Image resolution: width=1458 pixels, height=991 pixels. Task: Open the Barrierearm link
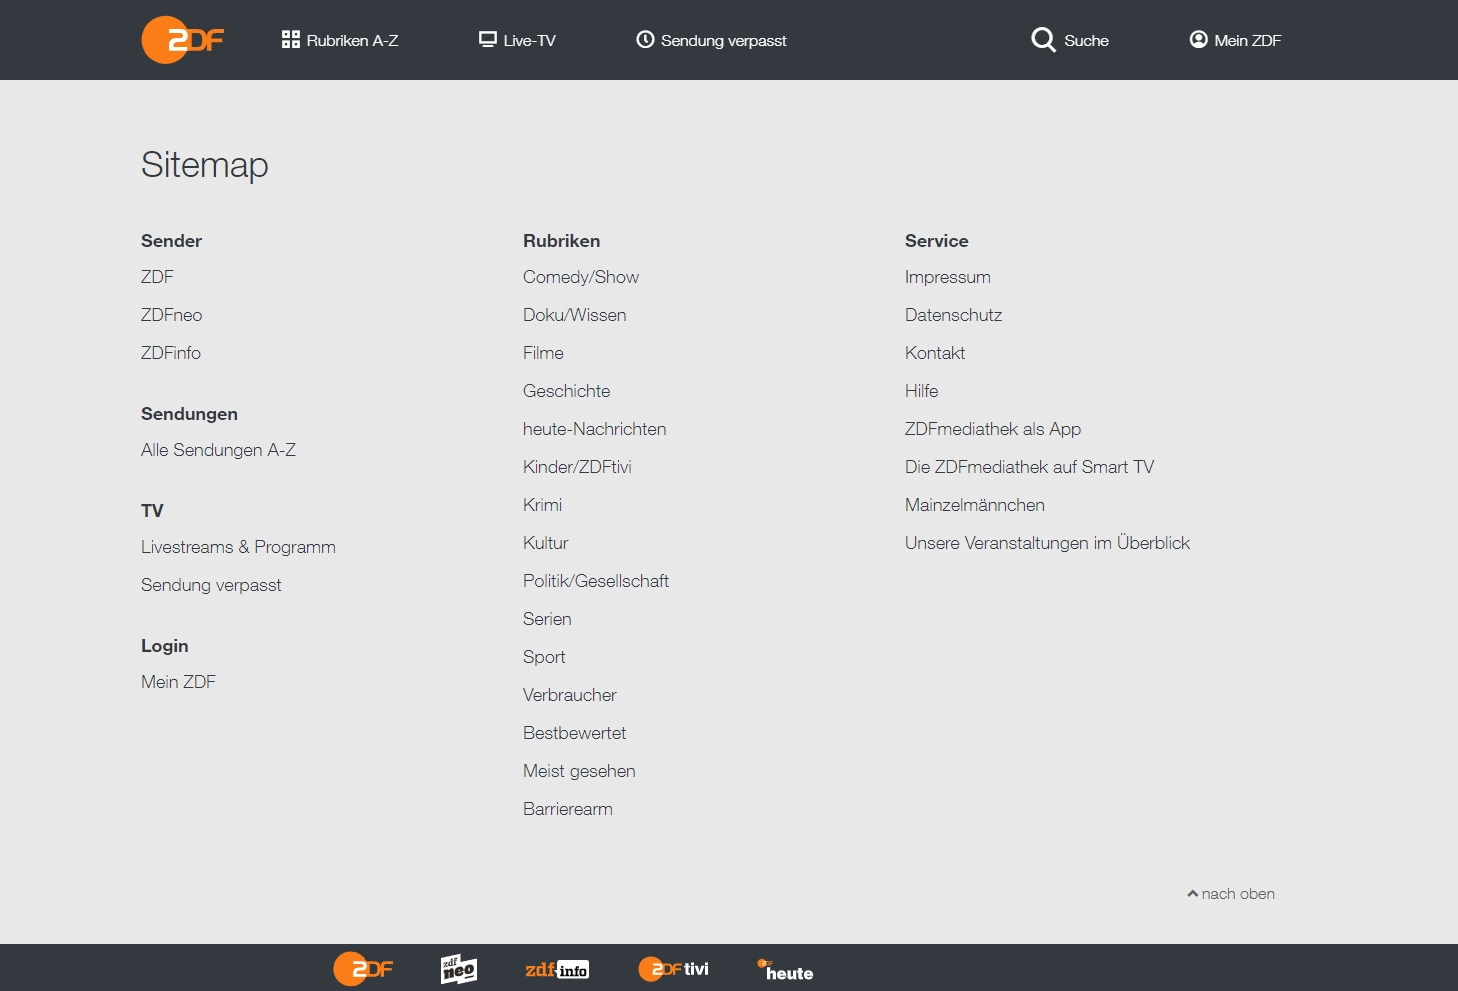(x=568, y=809)
